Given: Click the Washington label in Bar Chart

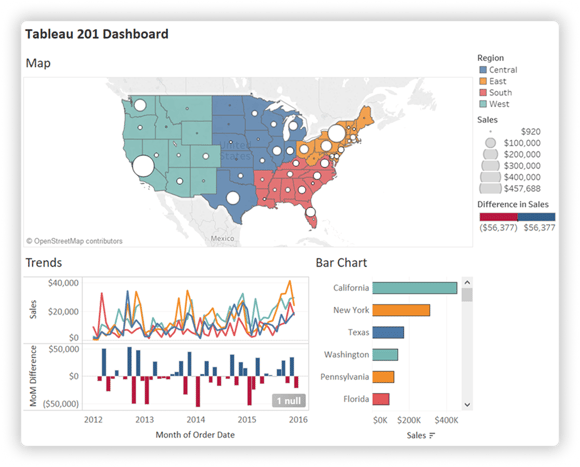Looking at the screenshot, I should pos(347,355).
